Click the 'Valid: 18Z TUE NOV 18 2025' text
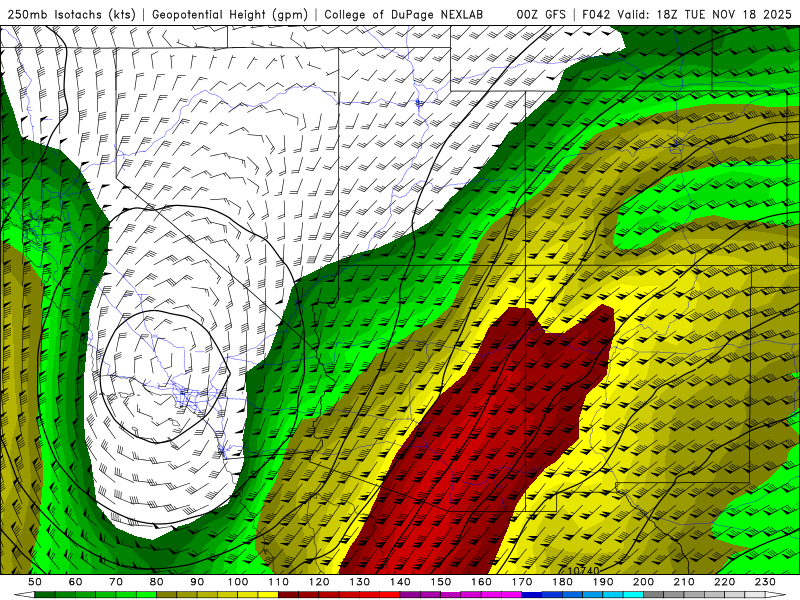The height and width of the screenshot is (600, 800). [x=704, y=14]
